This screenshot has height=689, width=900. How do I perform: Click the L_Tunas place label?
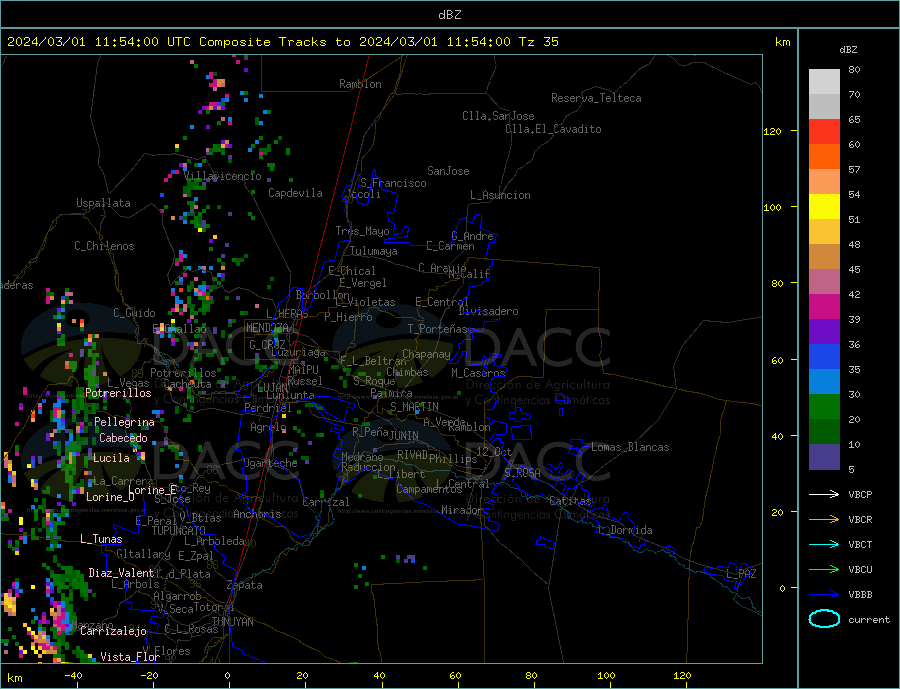101,539
